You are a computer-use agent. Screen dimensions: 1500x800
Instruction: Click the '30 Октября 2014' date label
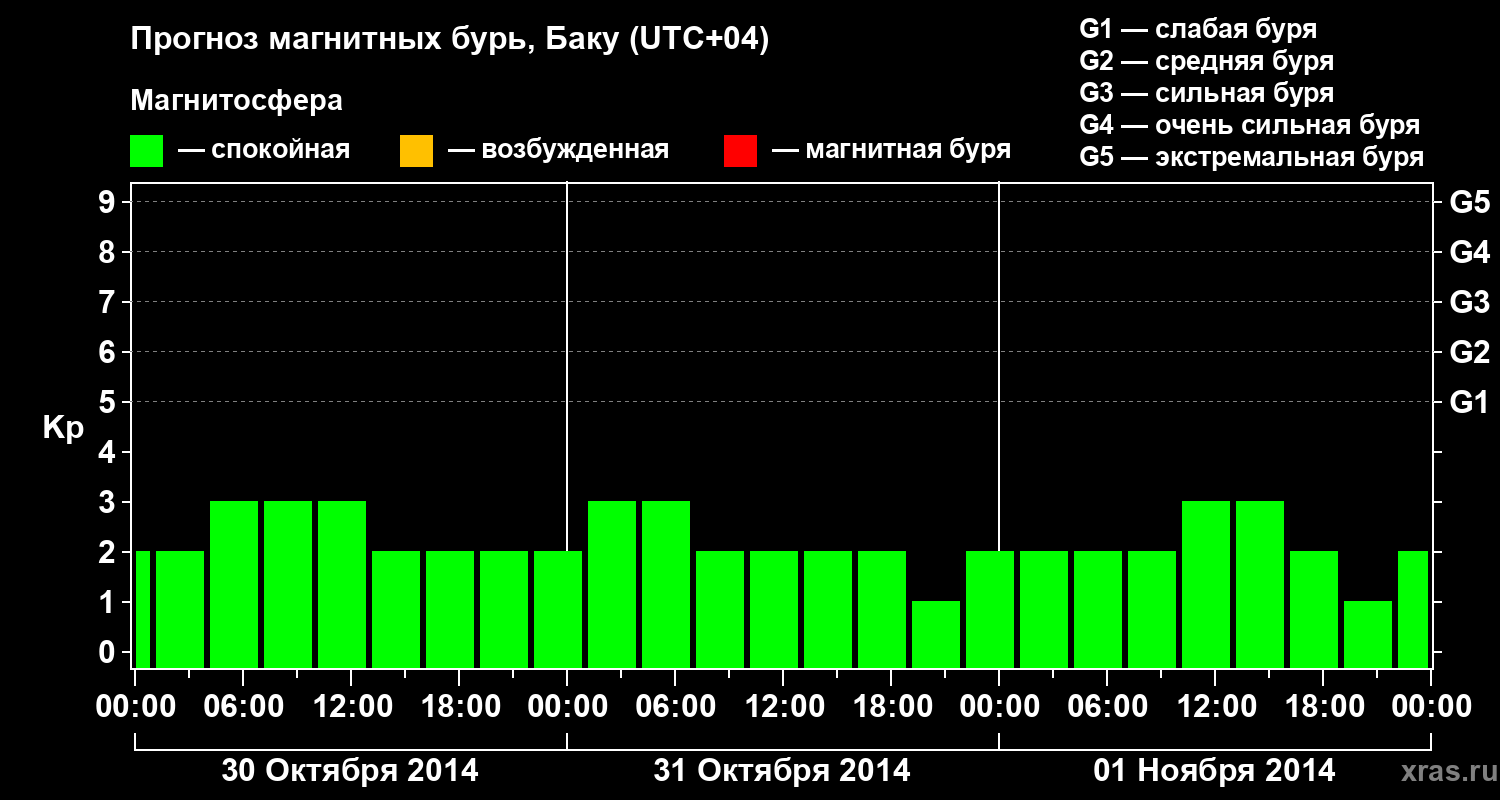(x=350, y=770)
